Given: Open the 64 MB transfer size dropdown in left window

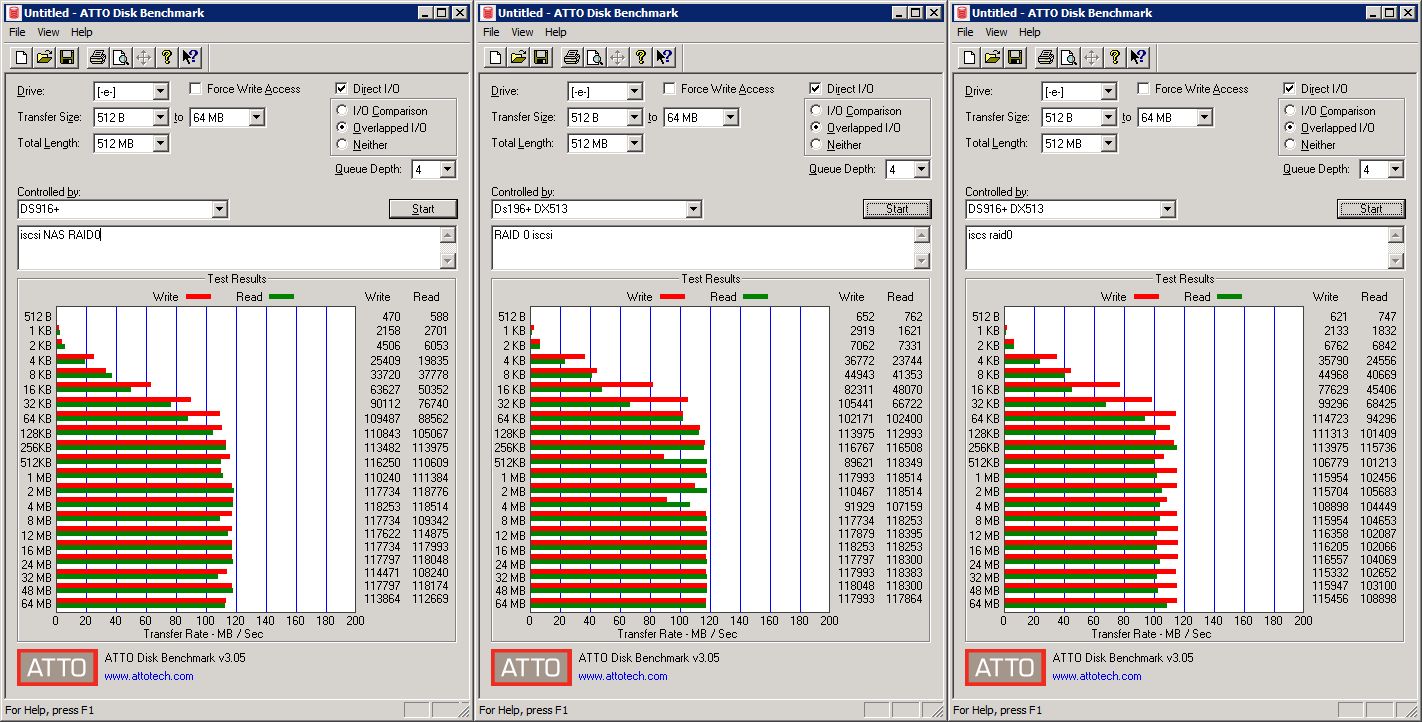Looking at the screenshot, I should (x=256, y=118).
